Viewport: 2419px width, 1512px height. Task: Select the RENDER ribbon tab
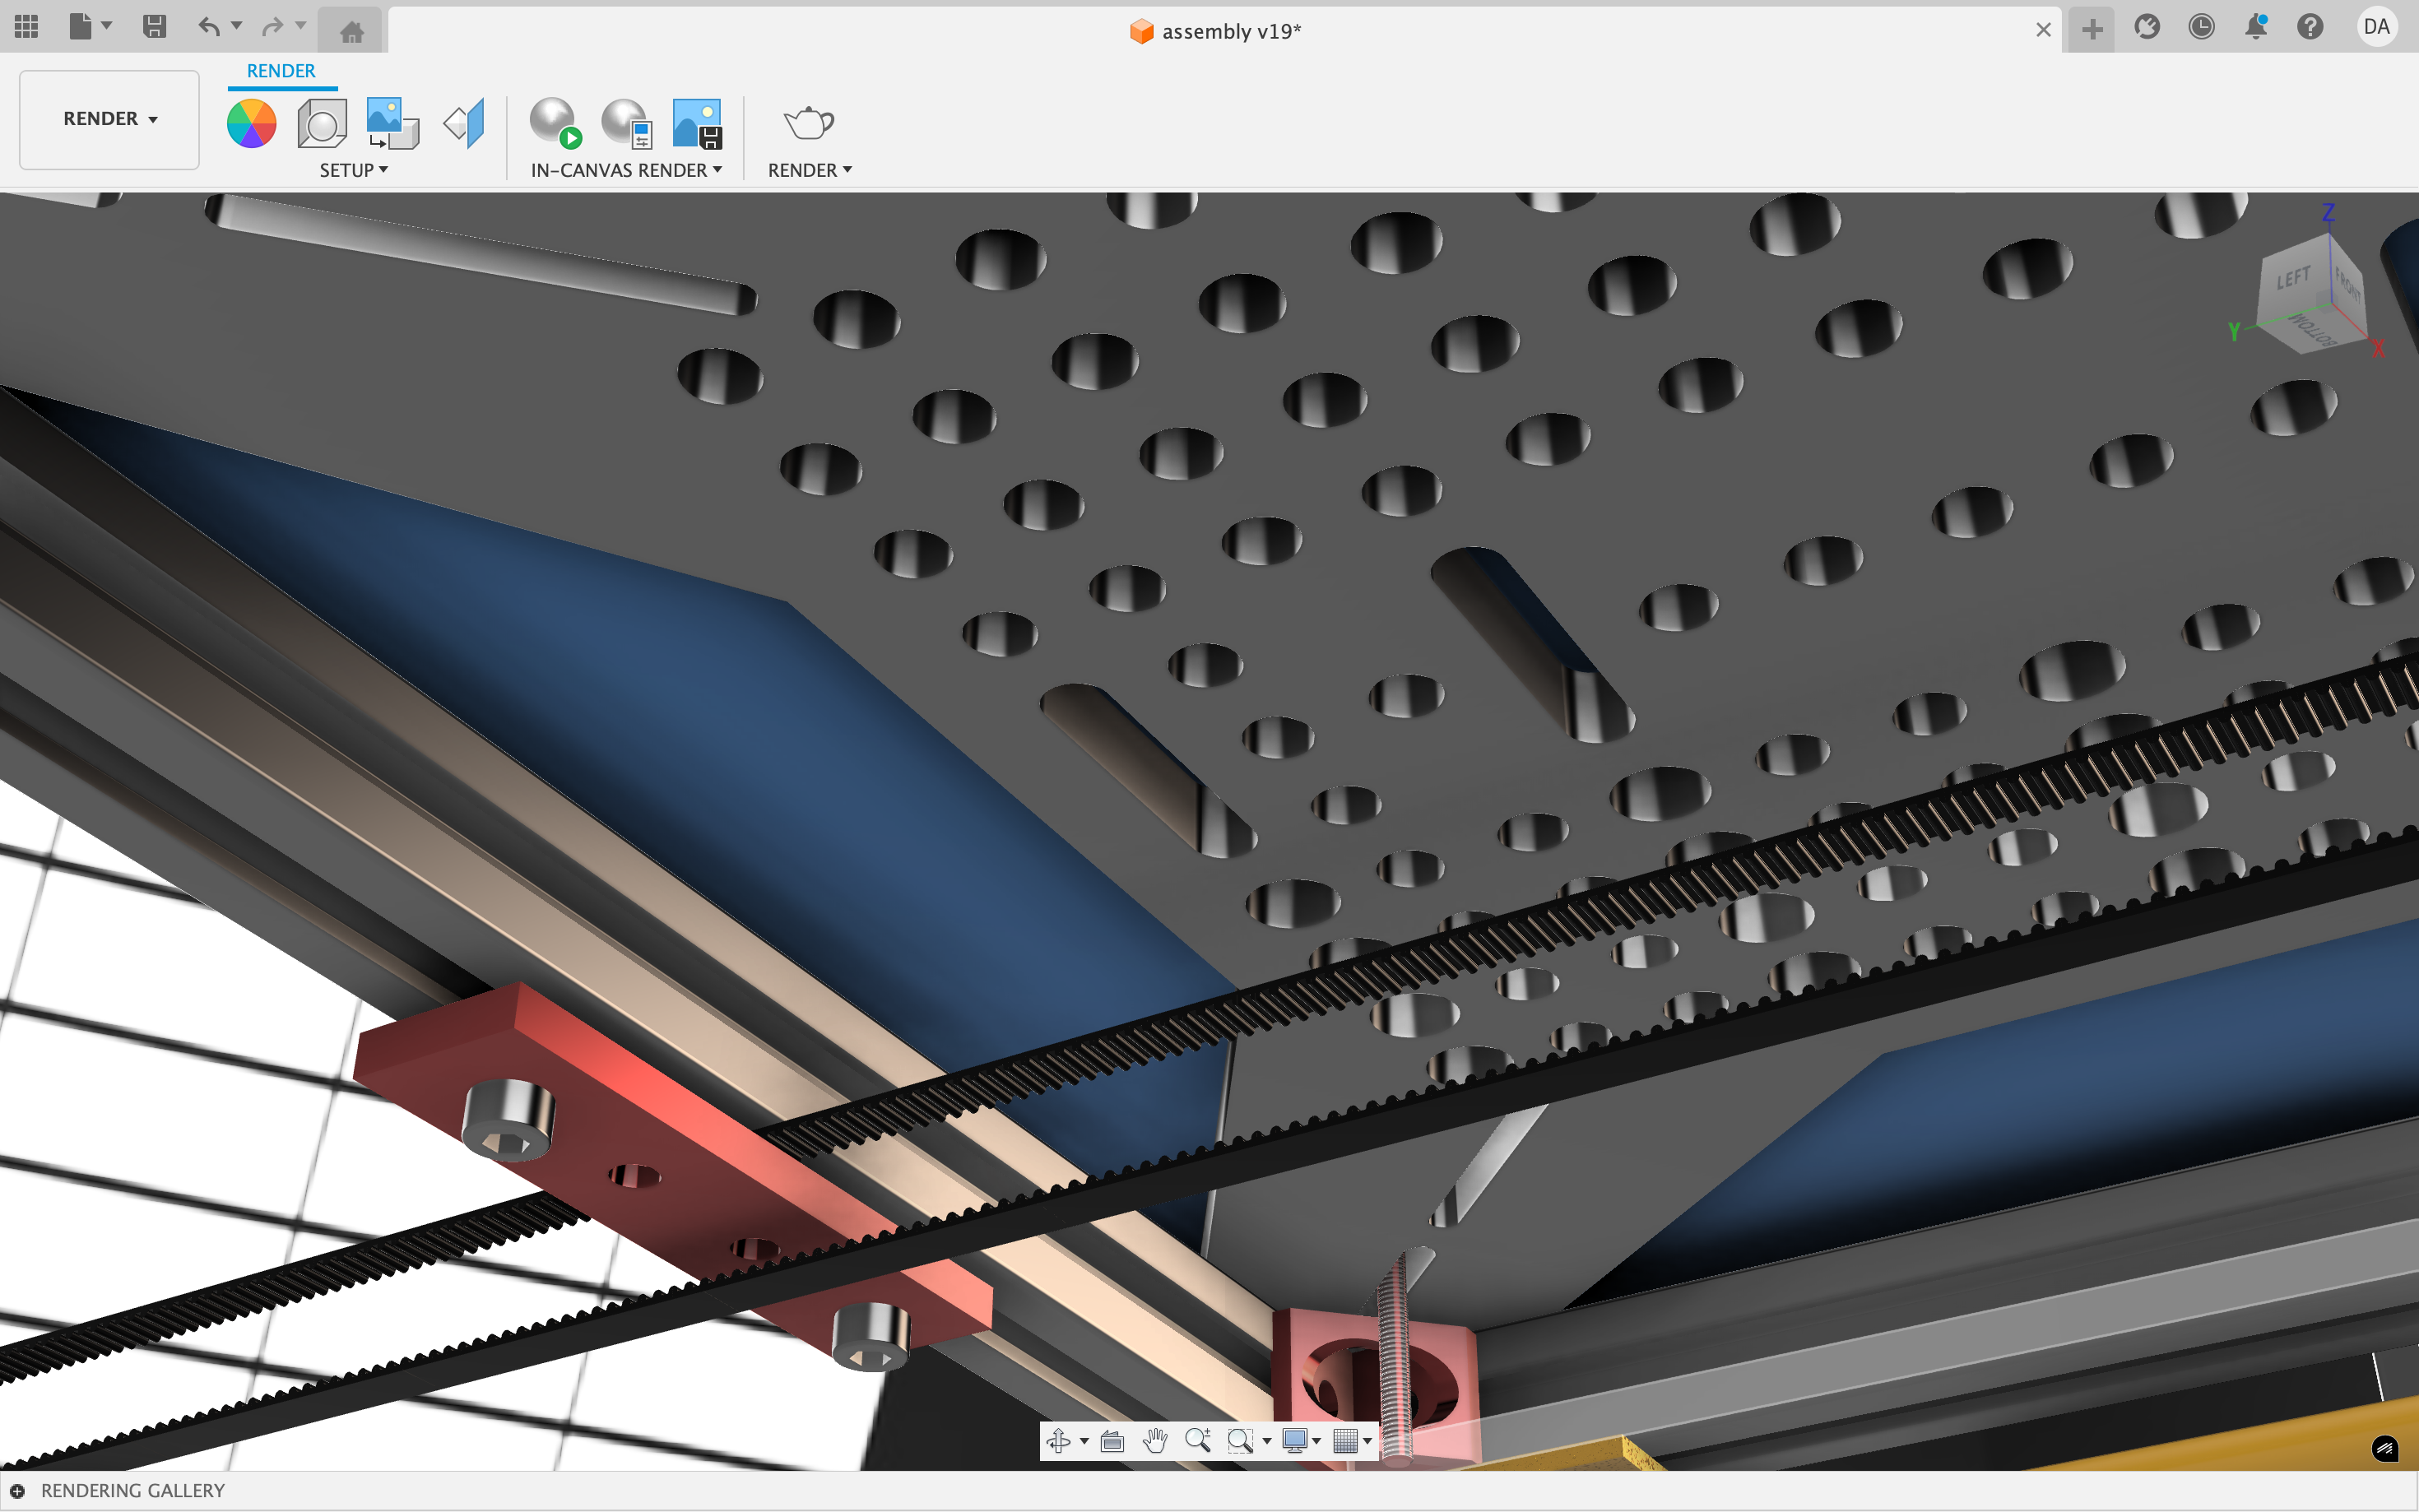tap(281, 71)
